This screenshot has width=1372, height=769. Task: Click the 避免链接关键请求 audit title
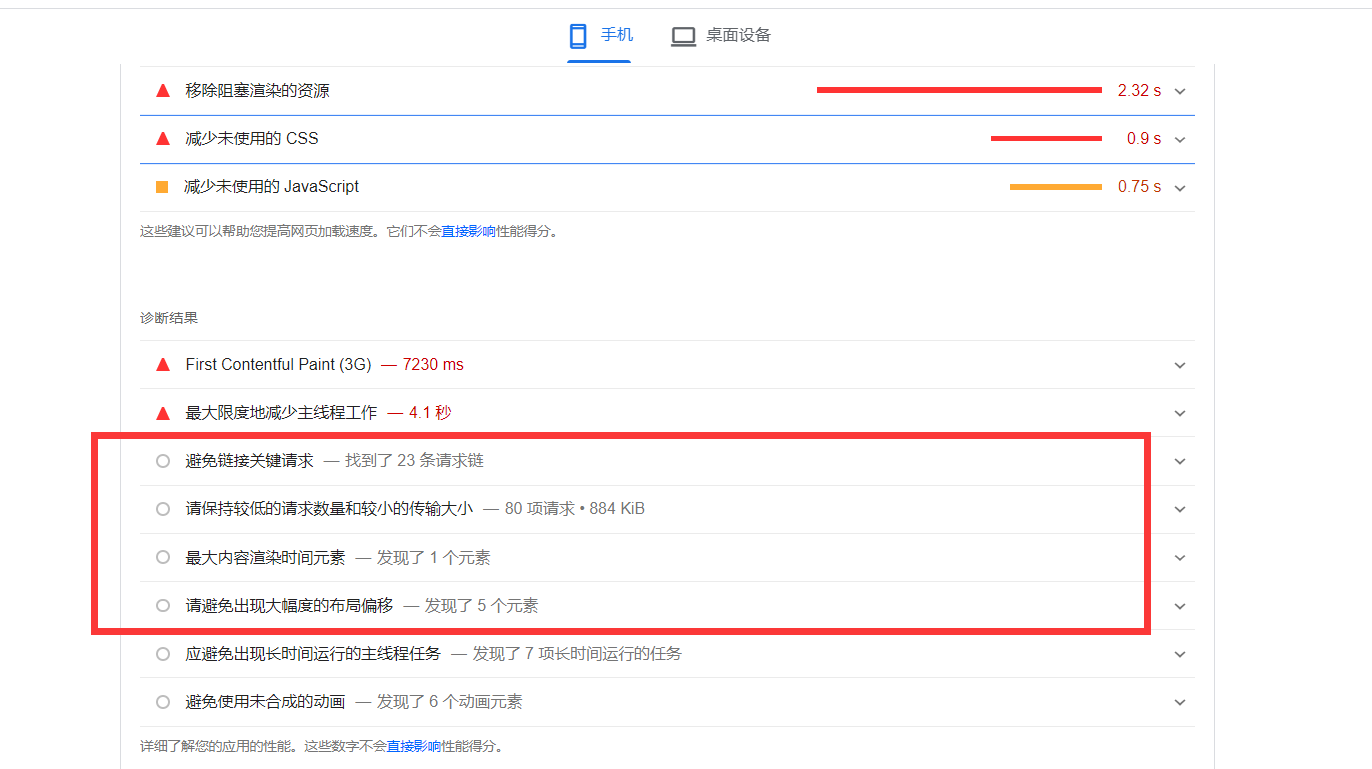[249, 461]
